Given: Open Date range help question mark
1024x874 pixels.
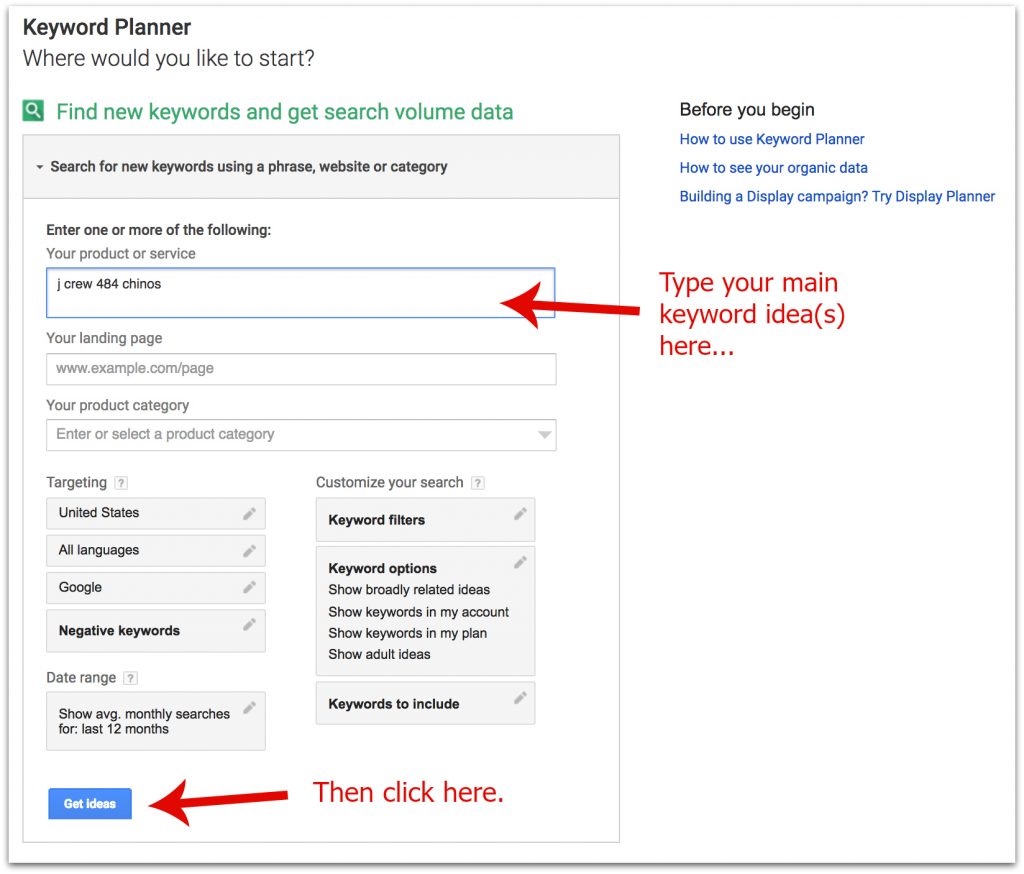Looking at the screenshot, I should tap(131, 678).
